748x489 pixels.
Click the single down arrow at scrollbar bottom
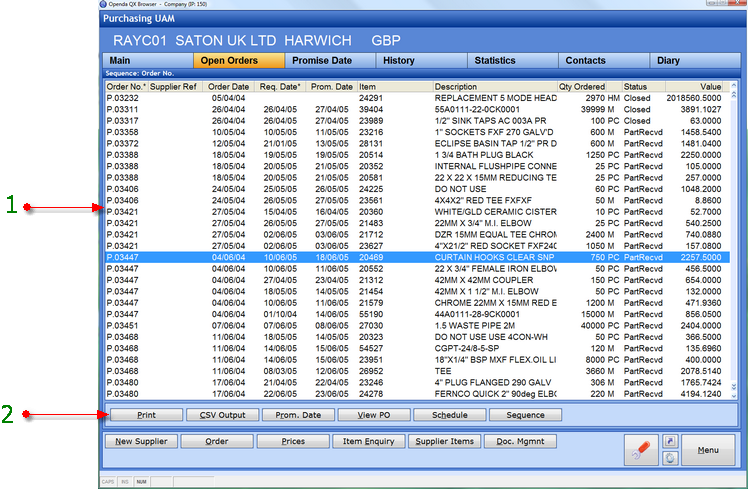coord(734,395)
